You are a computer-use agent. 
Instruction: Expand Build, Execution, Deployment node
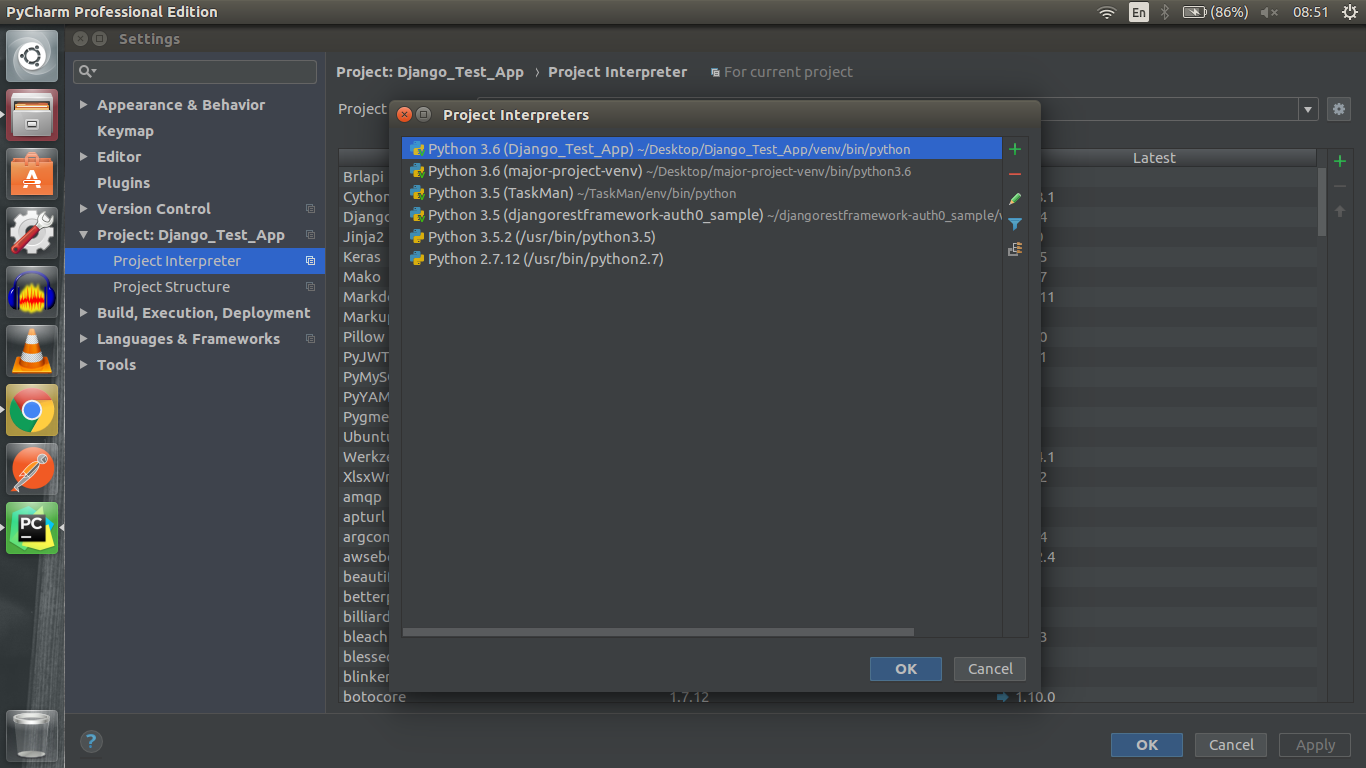(84, 313)
